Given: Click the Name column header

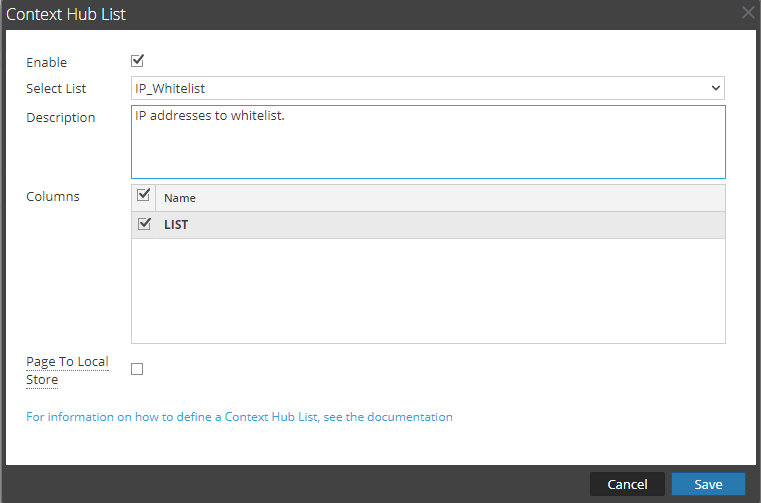Looking at the screenshot, I should click(x=180, y=198).
